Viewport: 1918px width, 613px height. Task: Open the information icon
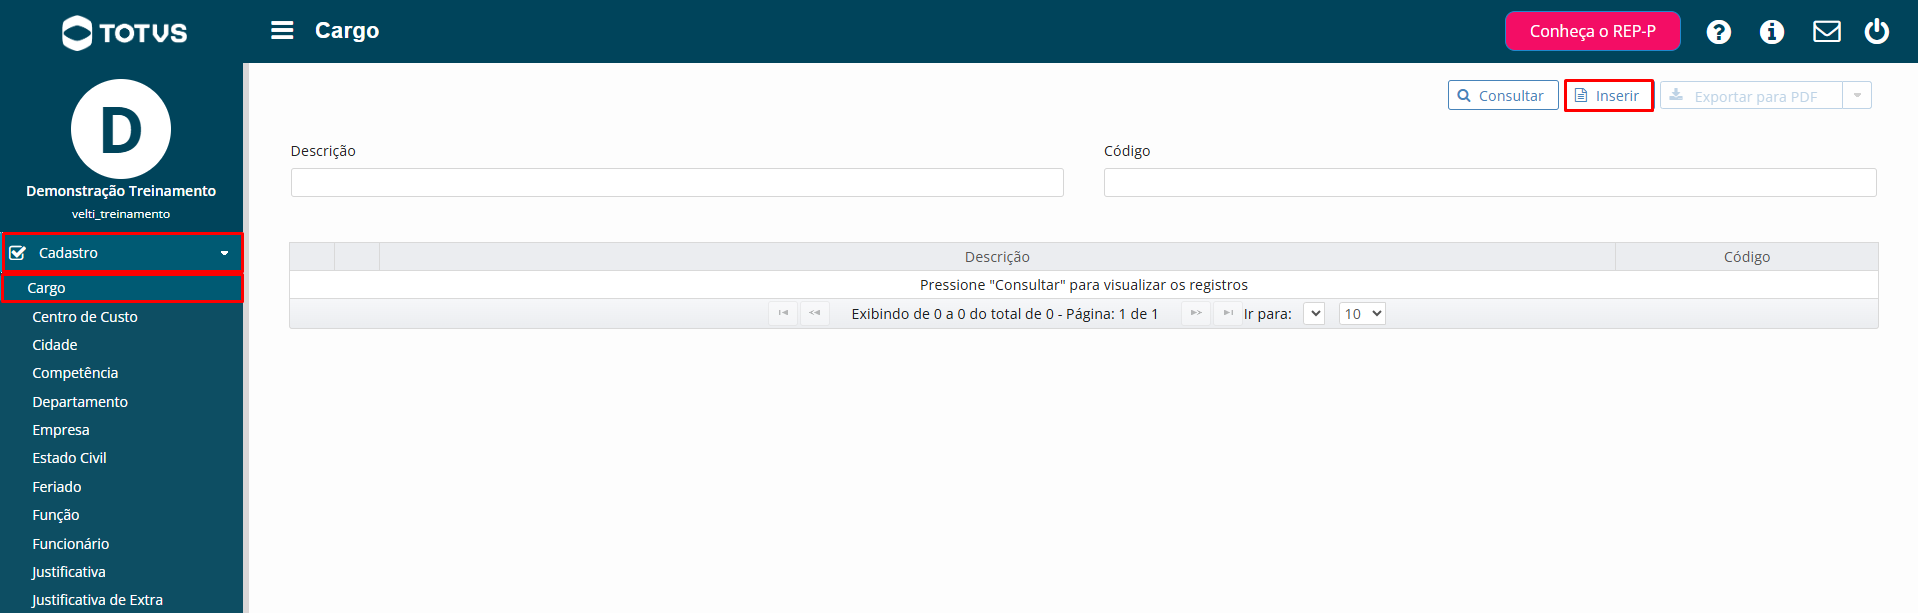(1771, 32)
